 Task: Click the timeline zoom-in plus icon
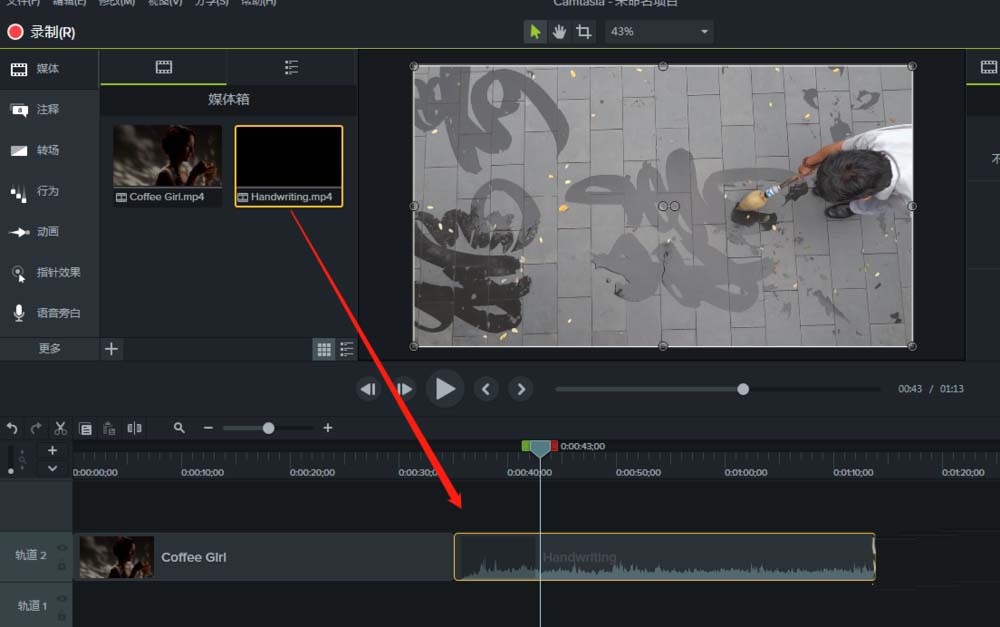[327, 428]
